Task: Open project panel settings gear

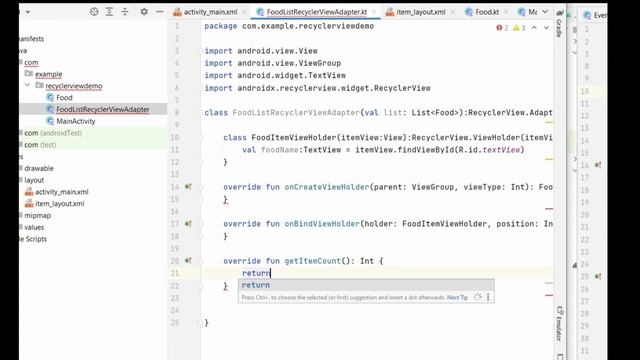Action: pos(144,12)
